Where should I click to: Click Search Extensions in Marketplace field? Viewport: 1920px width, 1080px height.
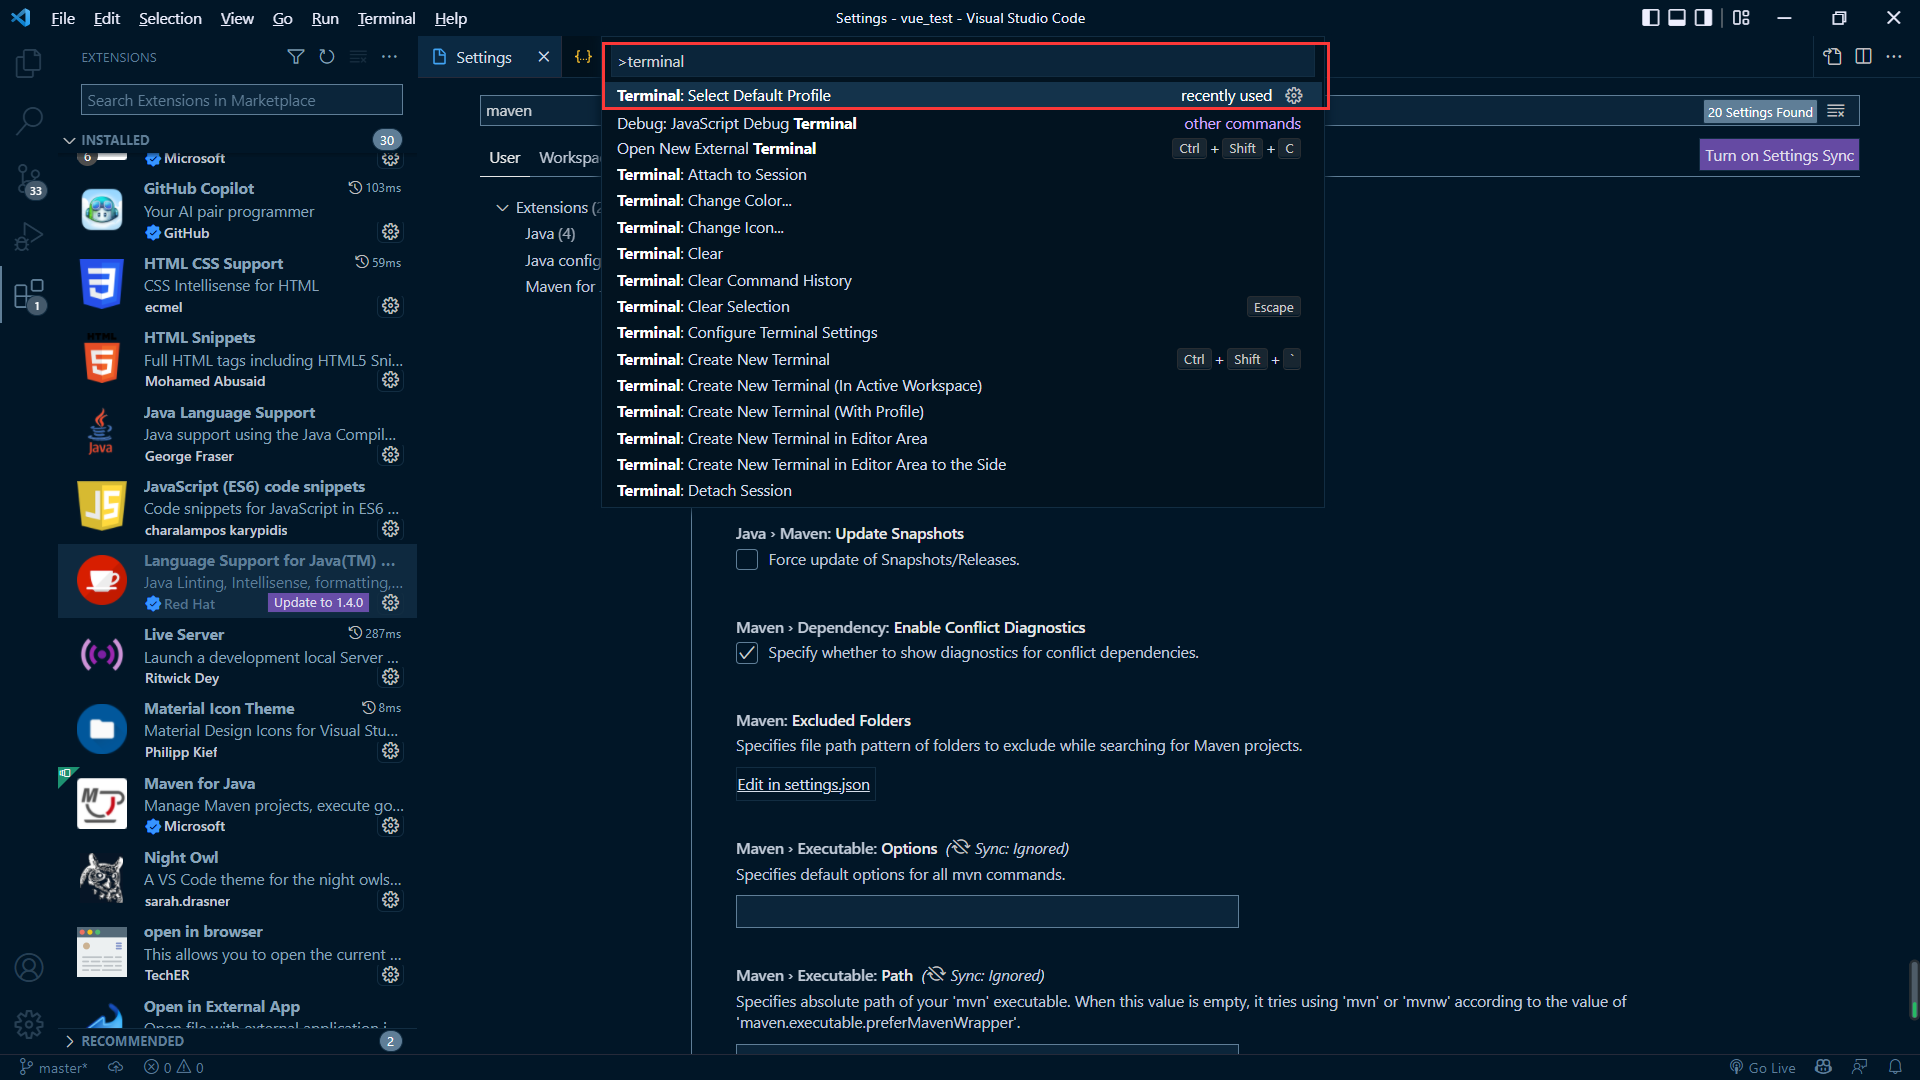coord(242,100)
